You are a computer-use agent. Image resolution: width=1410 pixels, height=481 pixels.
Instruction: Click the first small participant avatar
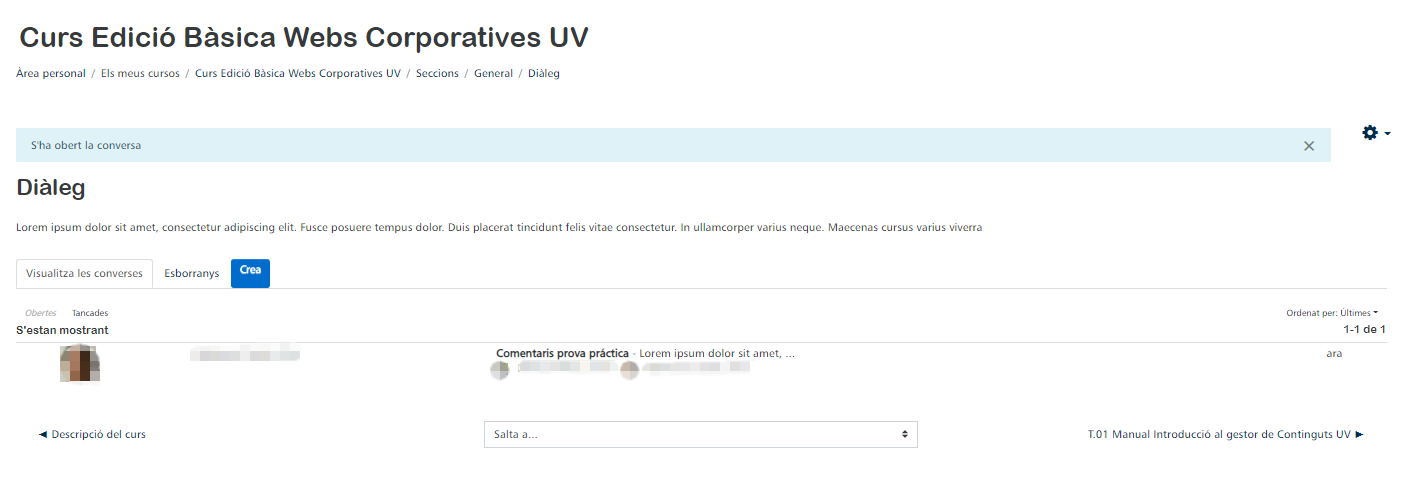pos(499,370)
